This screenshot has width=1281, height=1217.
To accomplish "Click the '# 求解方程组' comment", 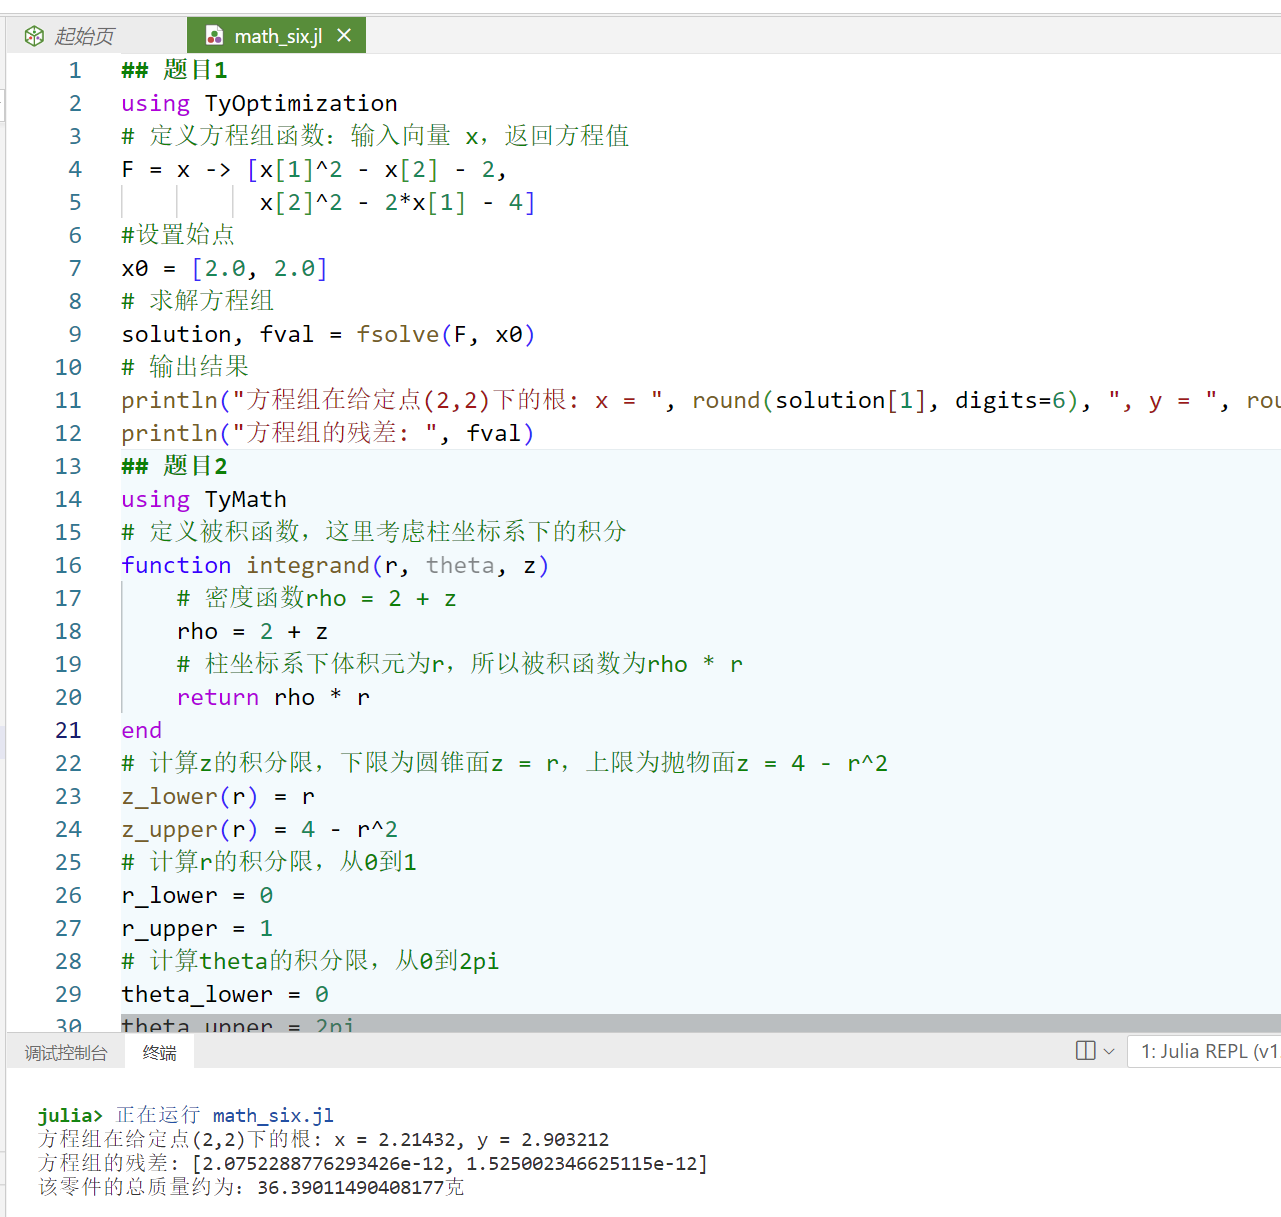I will (197, 301).
